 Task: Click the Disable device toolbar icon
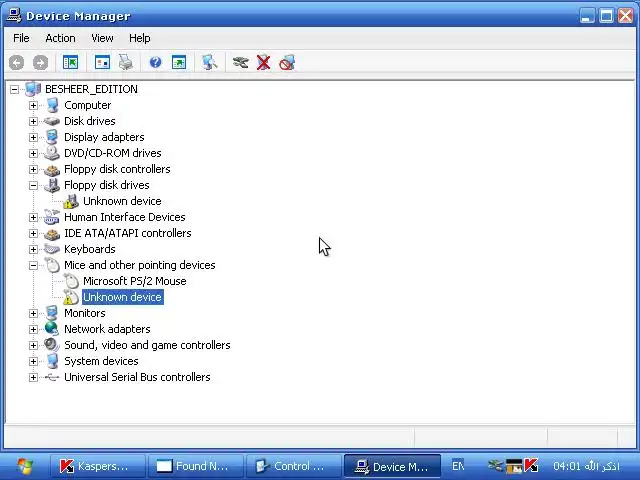[x=287, y=62]
